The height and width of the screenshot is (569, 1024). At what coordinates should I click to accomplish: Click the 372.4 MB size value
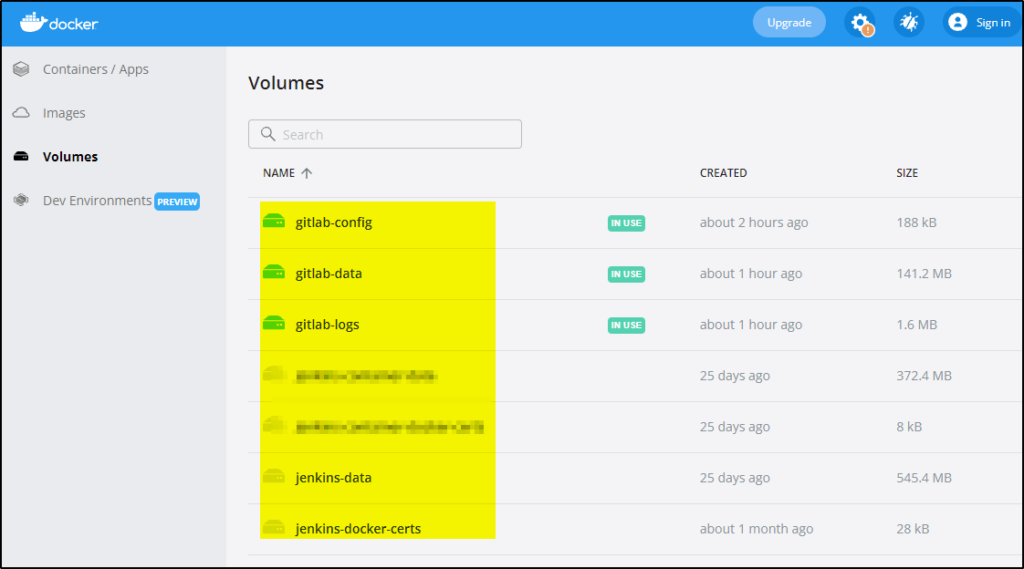(924, 376)
